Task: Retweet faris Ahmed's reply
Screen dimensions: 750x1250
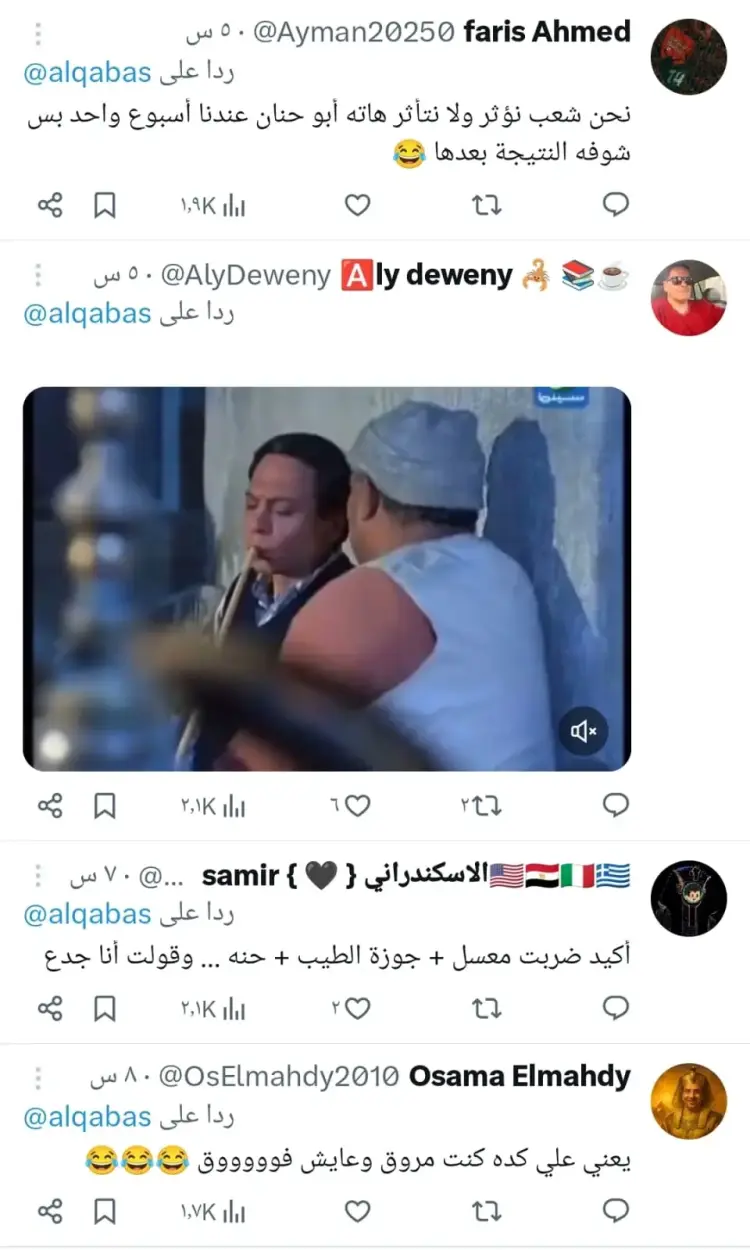Action: [487, 205]
